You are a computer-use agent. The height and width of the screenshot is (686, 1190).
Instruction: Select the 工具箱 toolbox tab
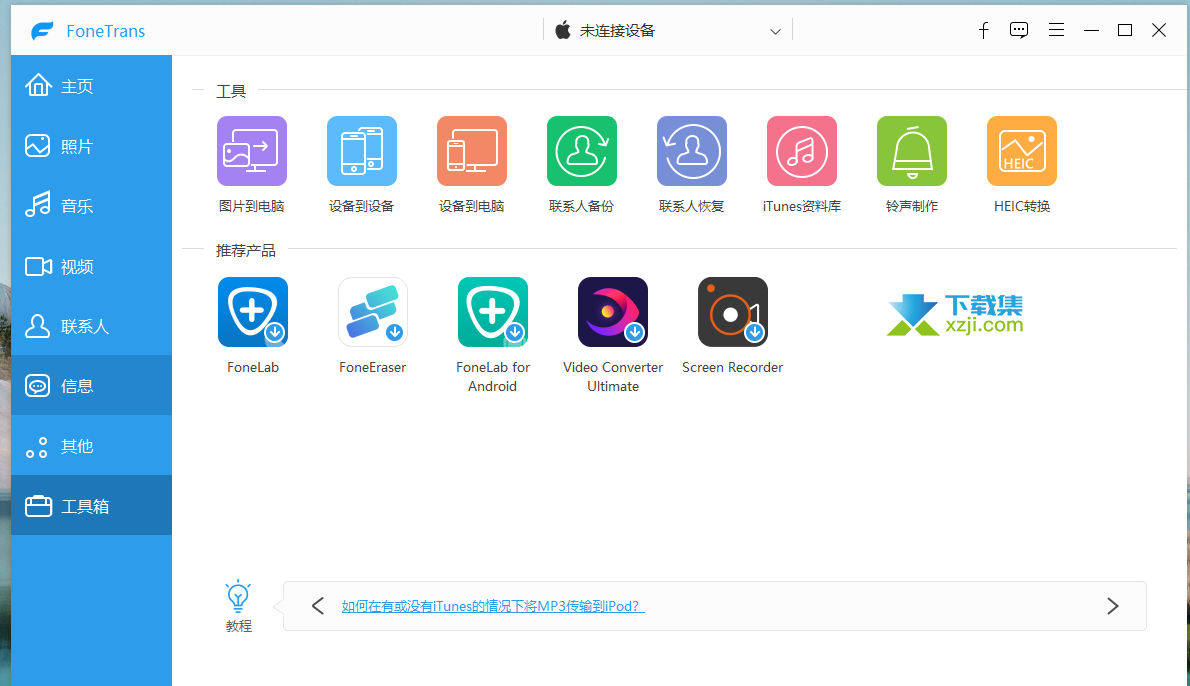[x=91, y=506]
